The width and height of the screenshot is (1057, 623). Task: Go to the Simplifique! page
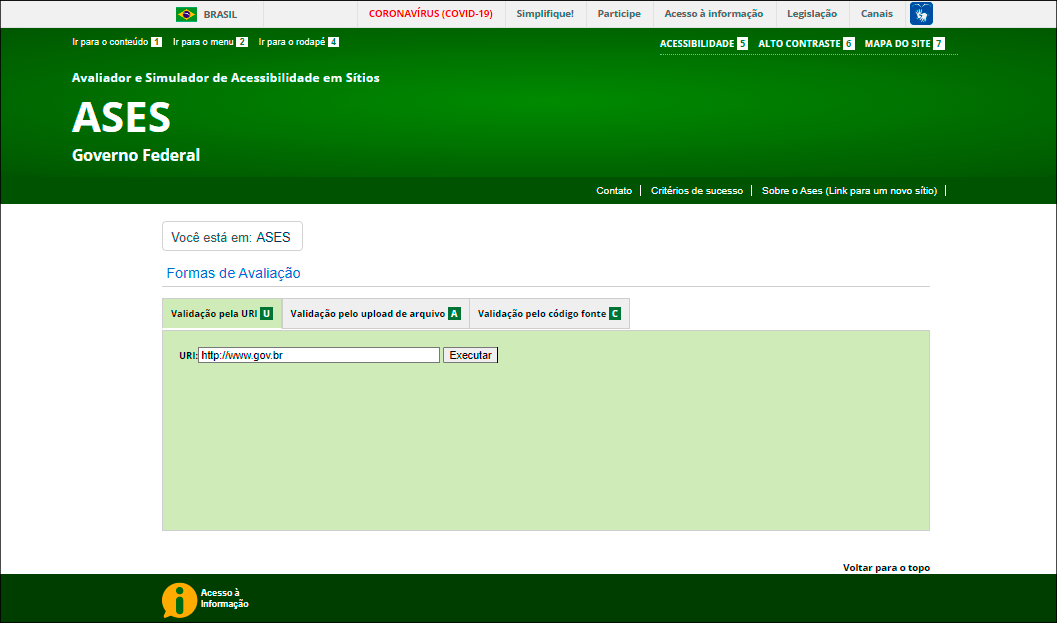(x=545, y=13)
